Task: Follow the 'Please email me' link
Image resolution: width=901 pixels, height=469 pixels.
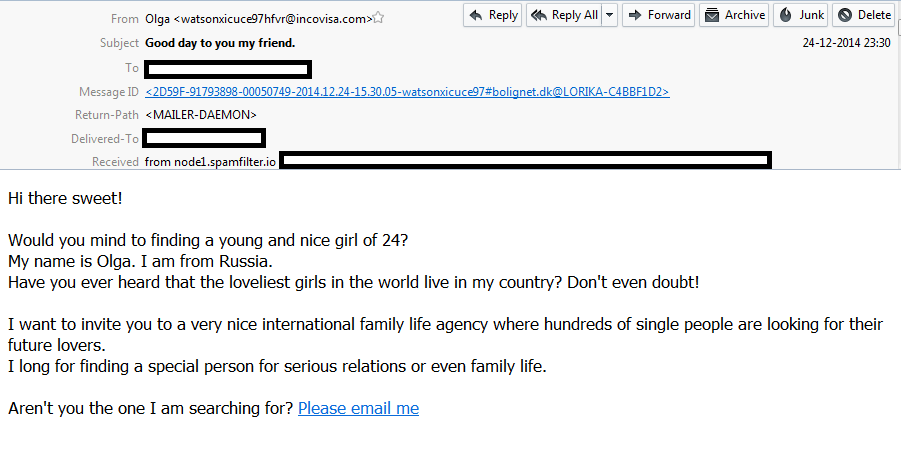Action: tap(359, 408)
